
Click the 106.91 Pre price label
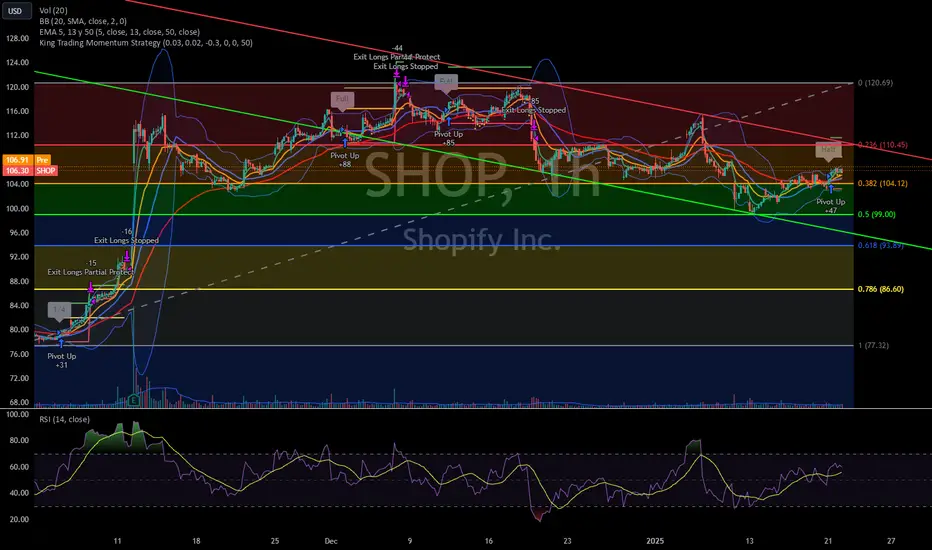click(x=27, y=160)
